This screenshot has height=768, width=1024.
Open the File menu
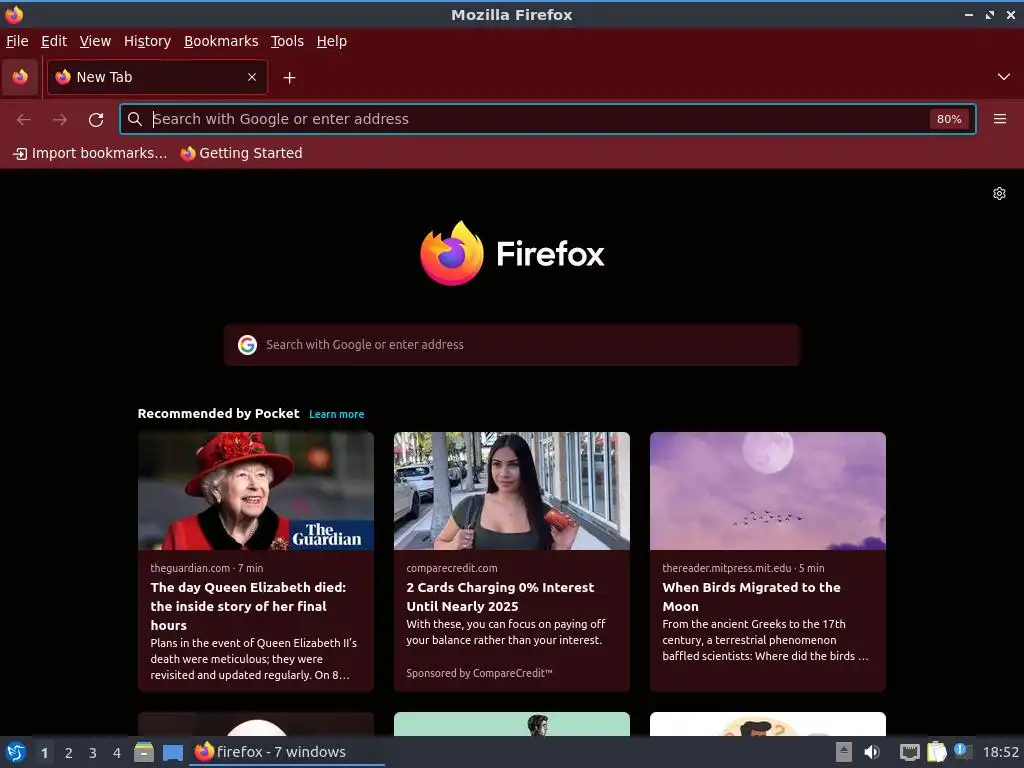pyautogui.click(x=17, y=41)
